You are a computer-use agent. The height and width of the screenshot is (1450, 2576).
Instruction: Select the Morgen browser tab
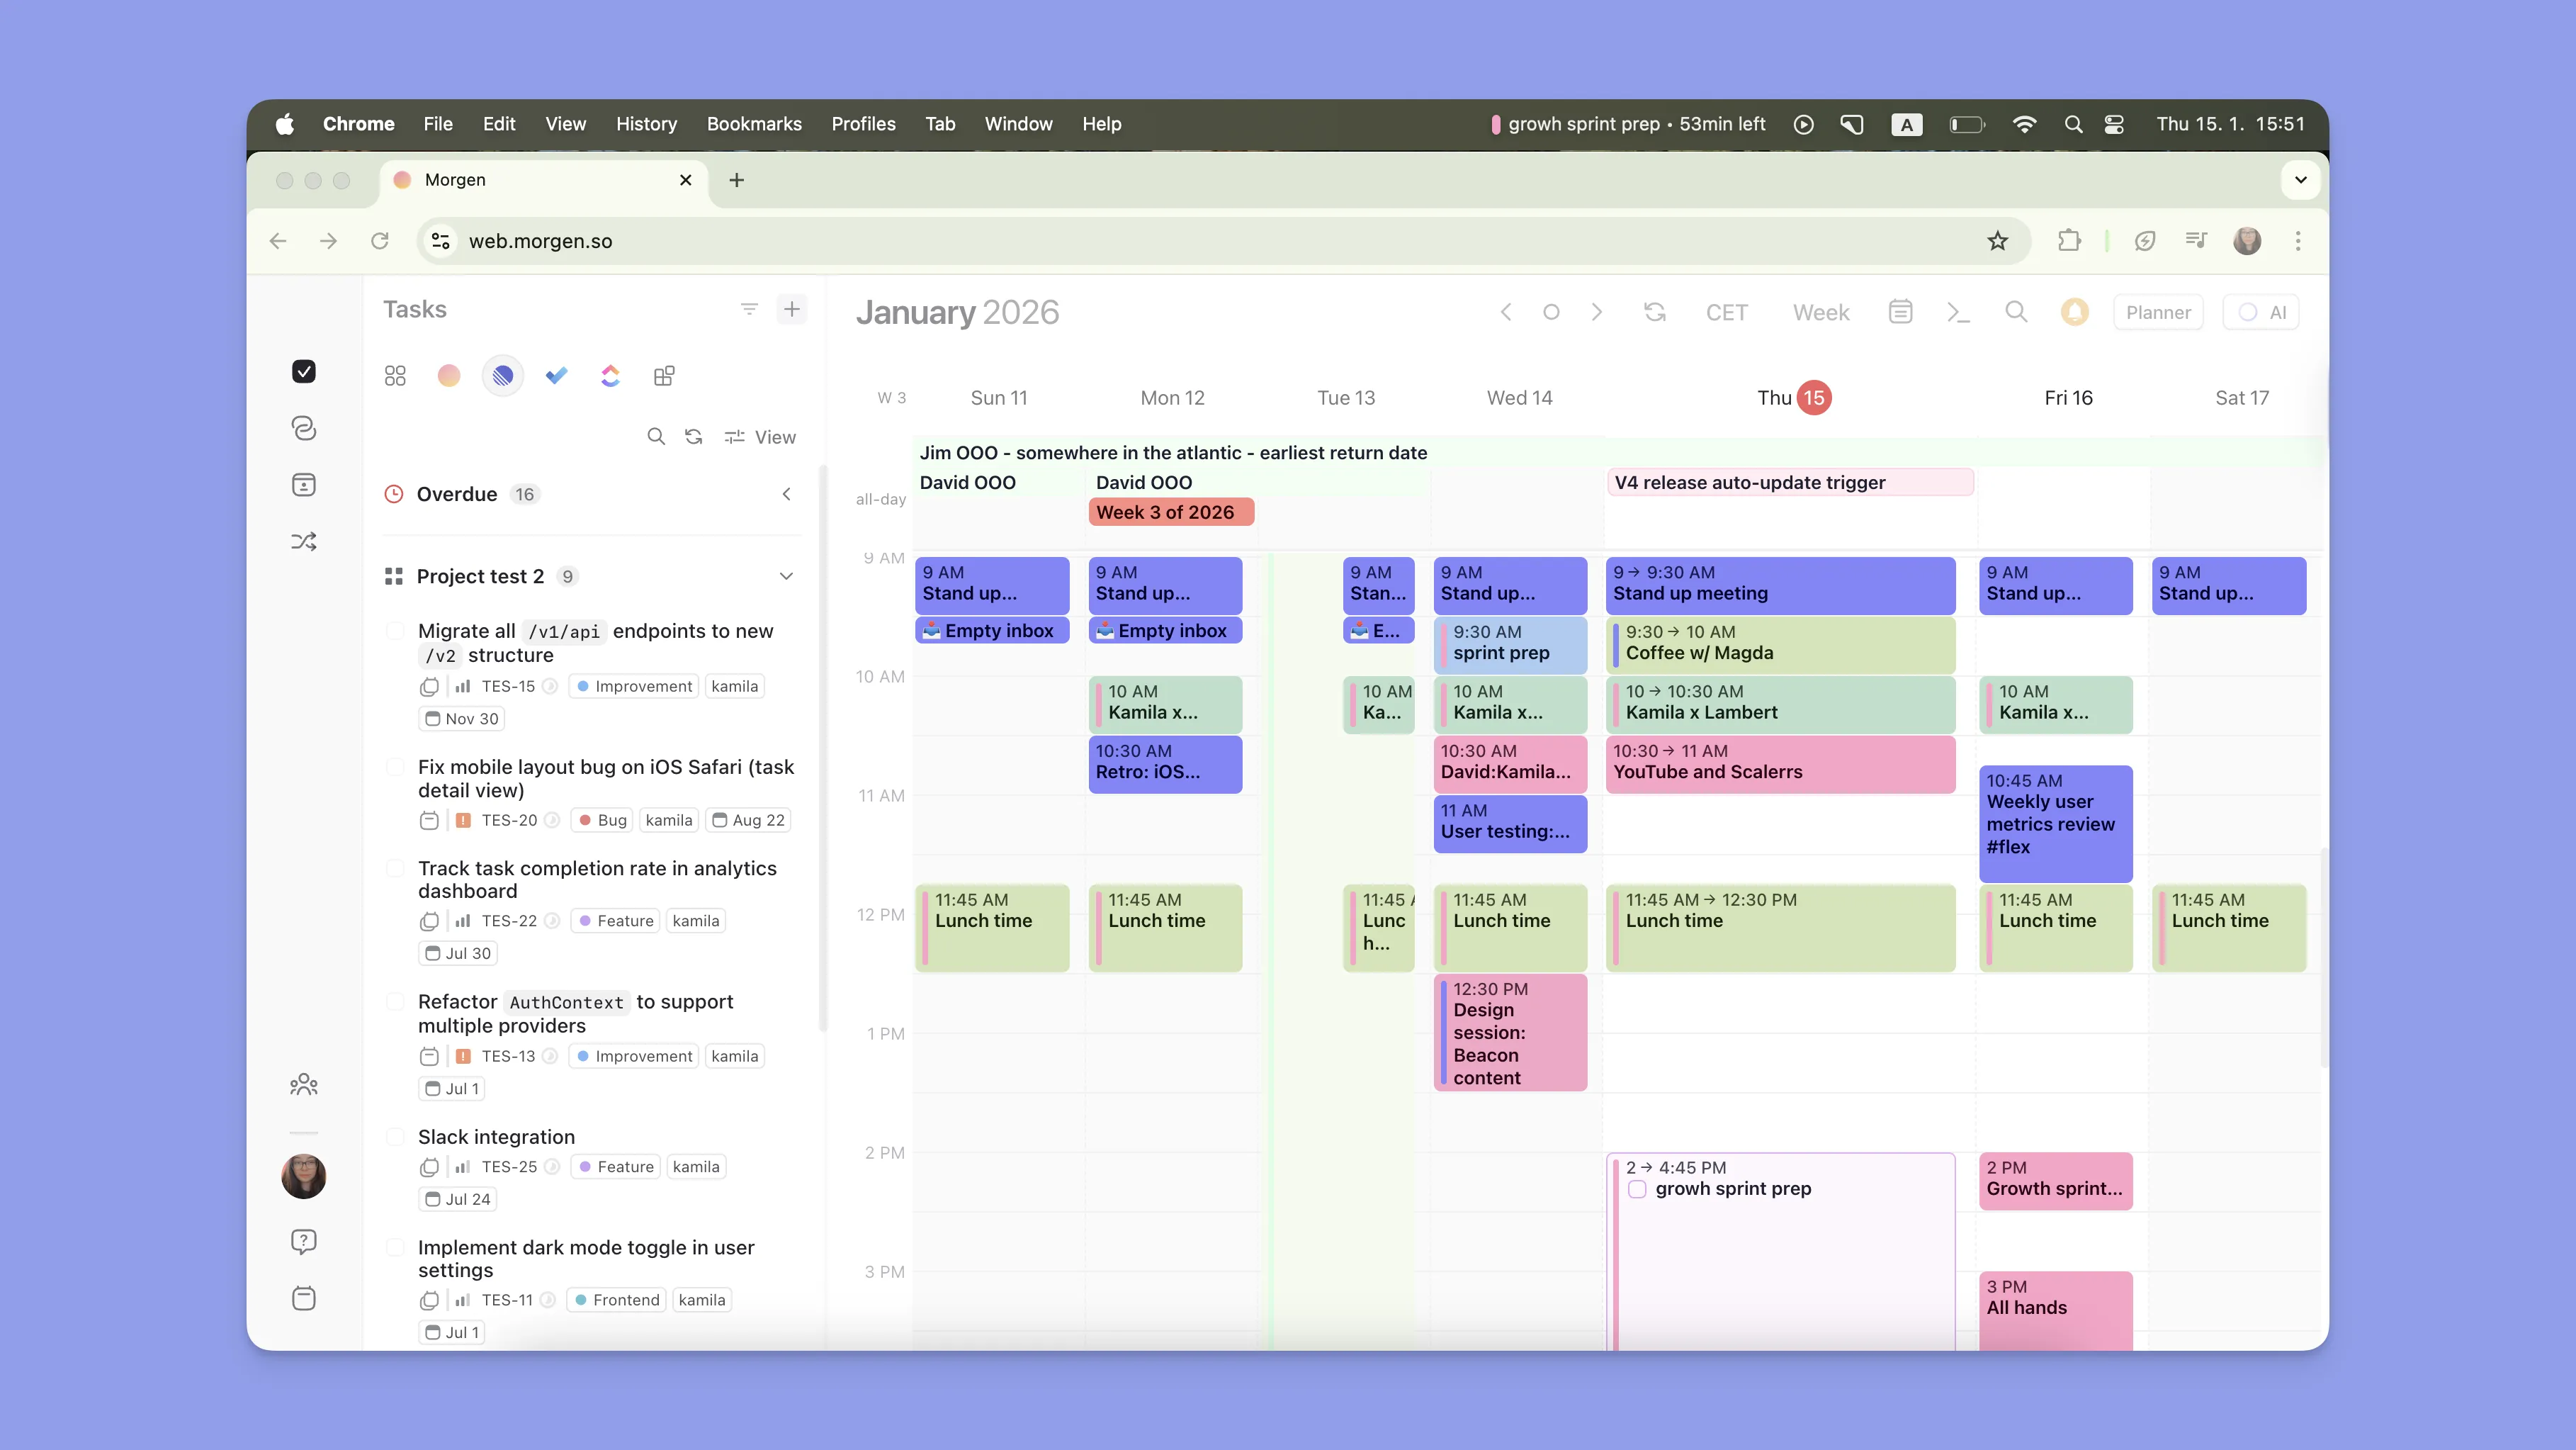click(544, 180)
